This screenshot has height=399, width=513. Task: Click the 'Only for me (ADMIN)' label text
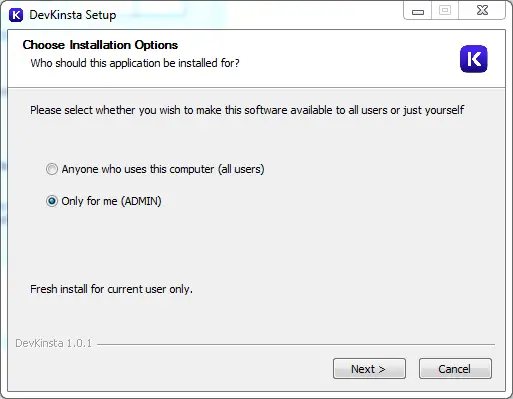pos(111,201)
